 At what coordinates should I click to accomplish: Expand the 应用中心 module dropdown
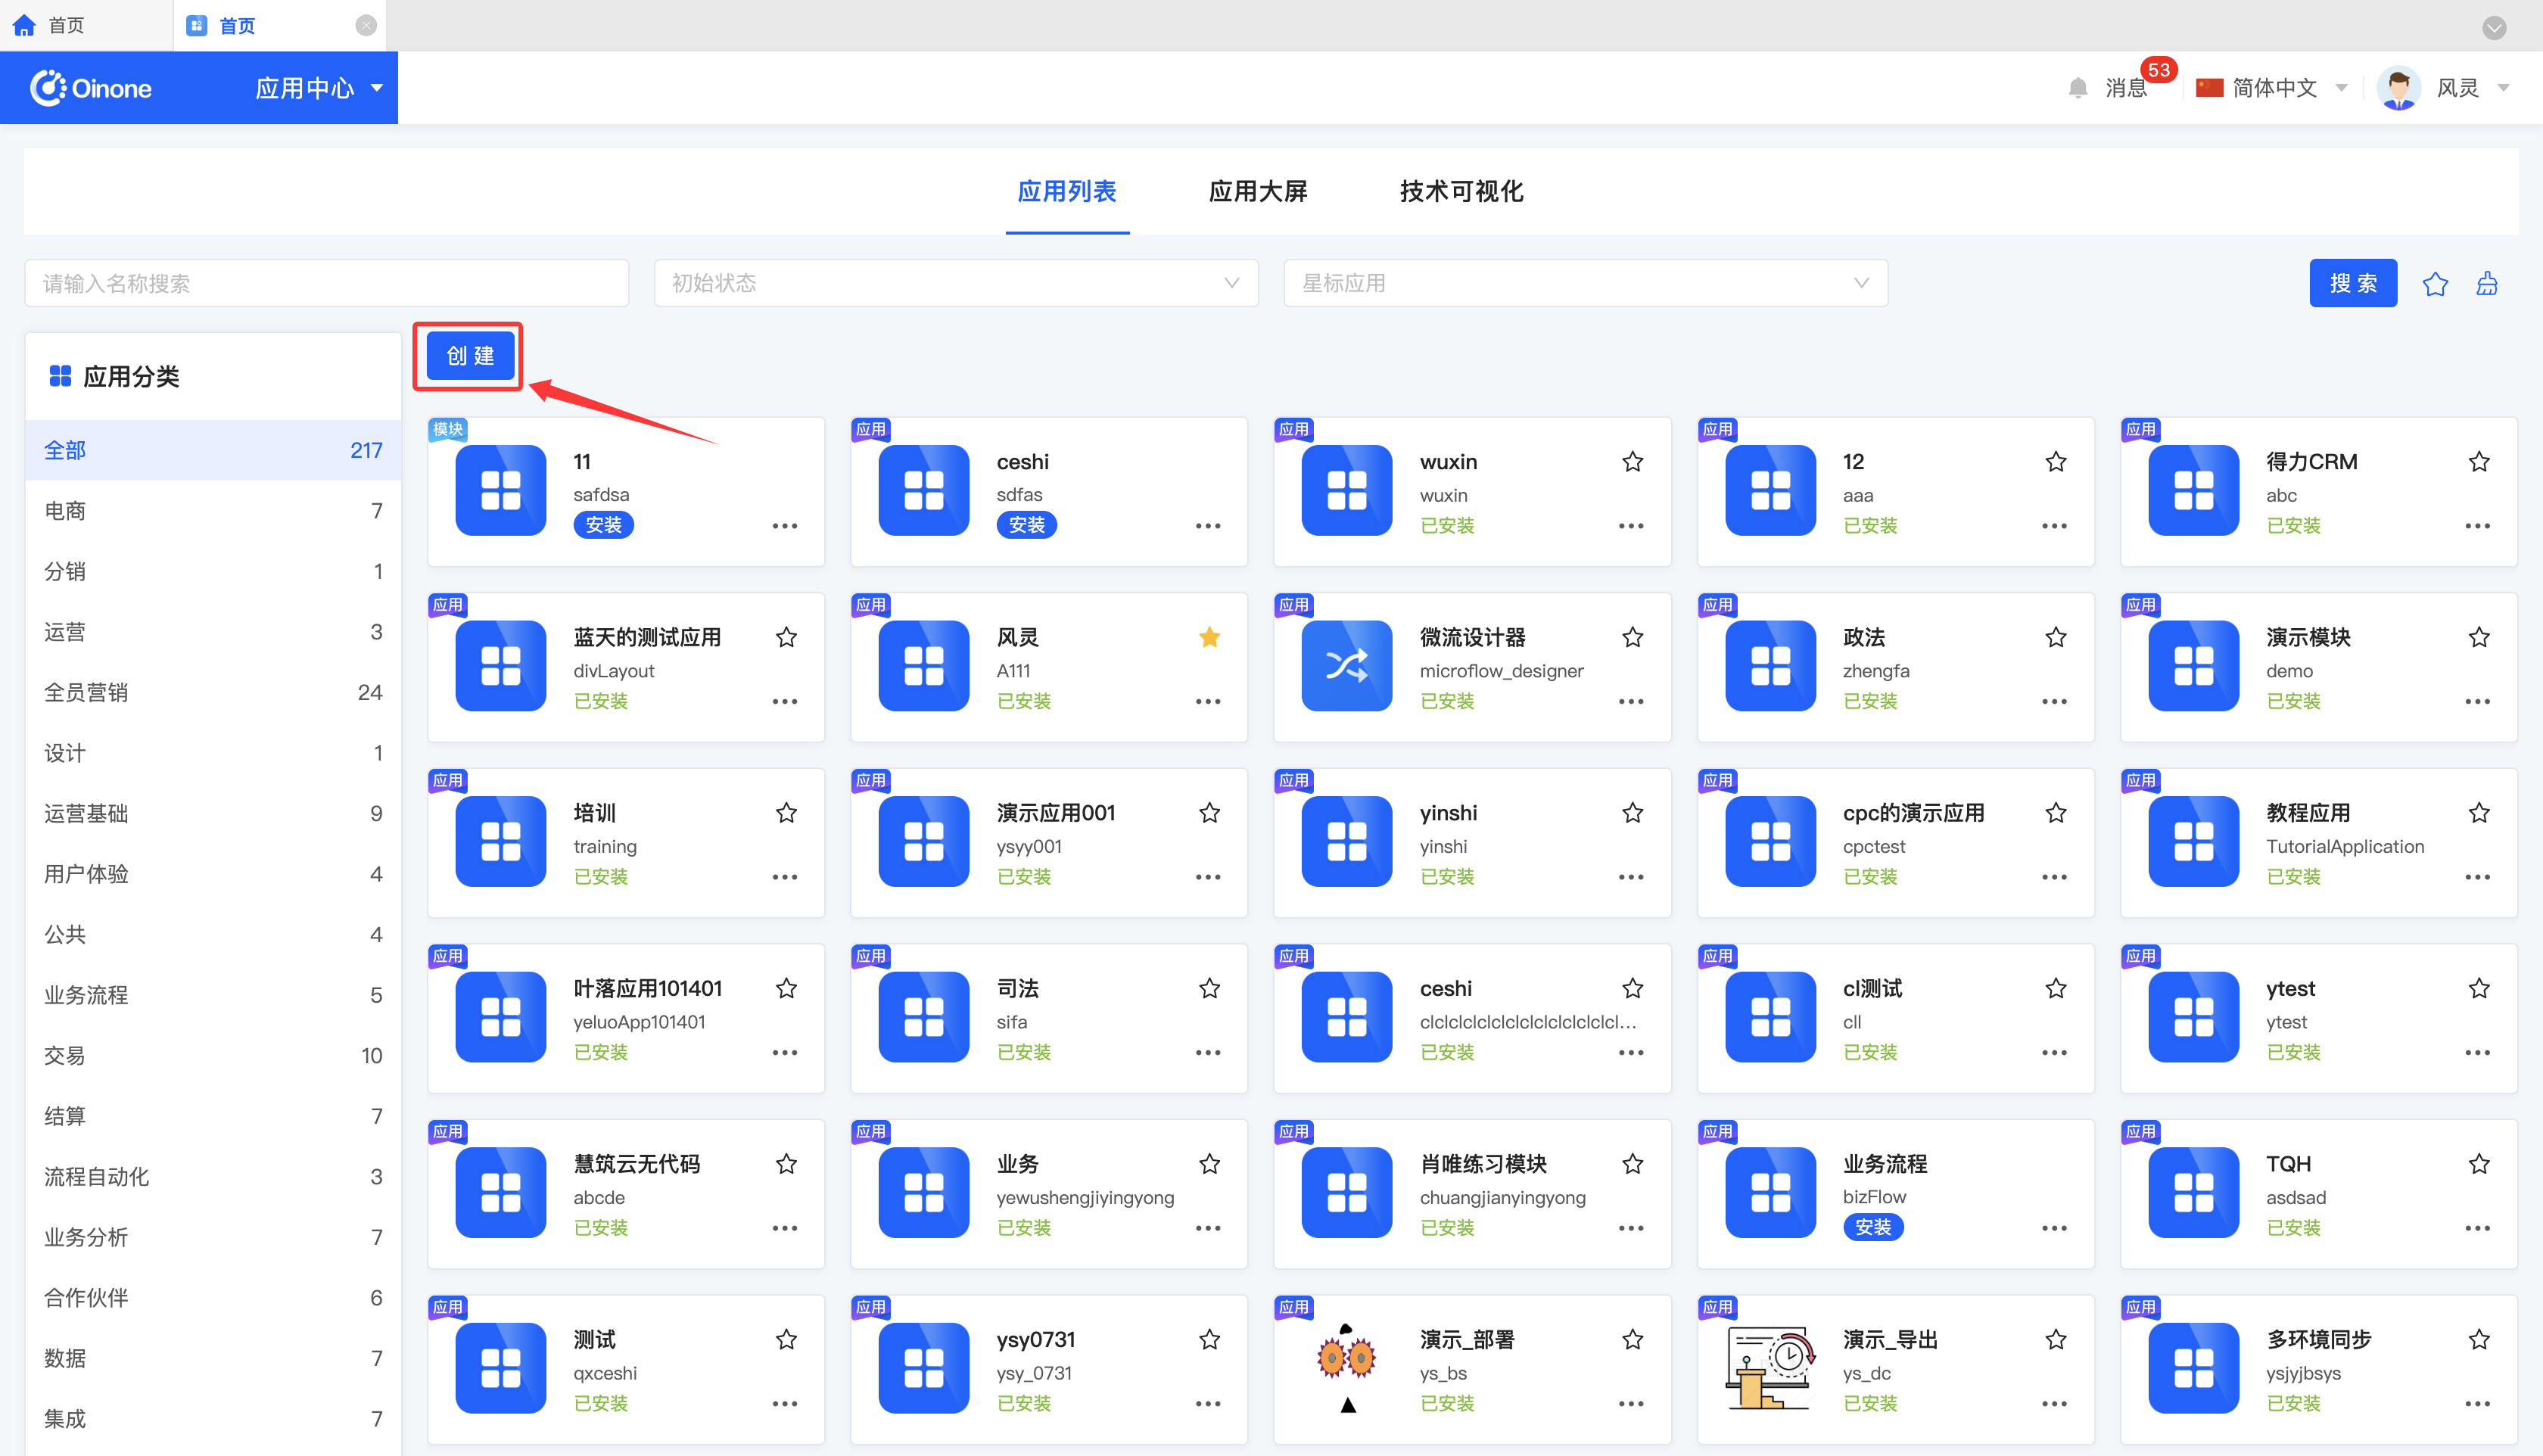pos(319,88)
